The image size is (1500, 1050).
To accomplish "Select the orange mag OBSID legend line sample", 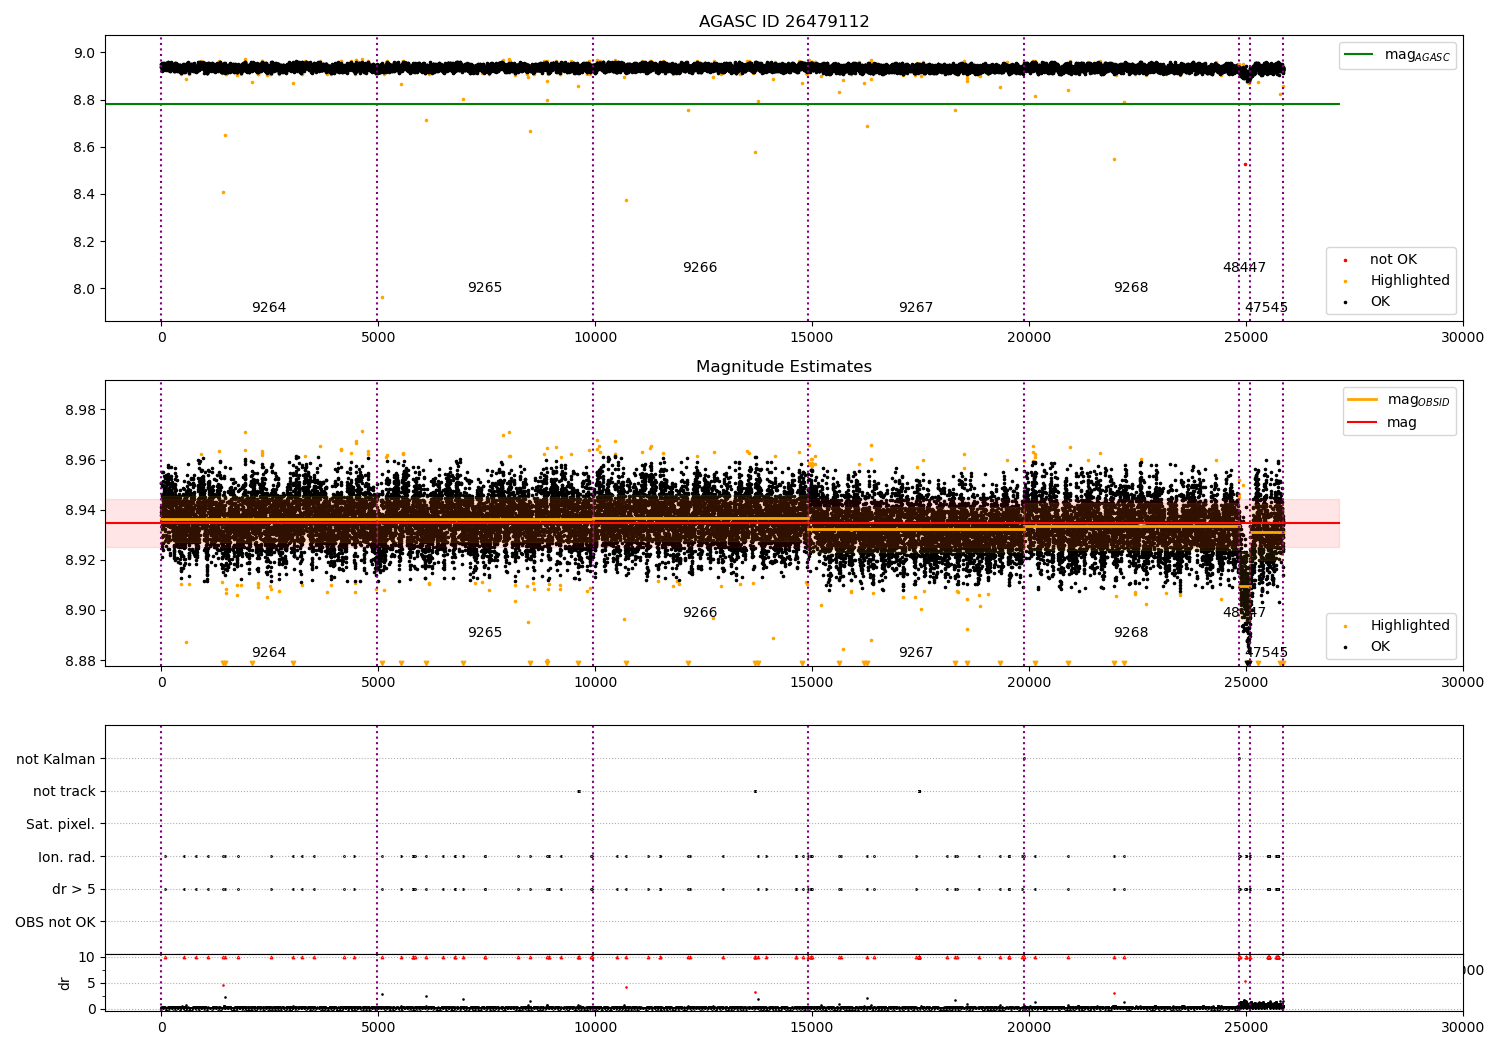I will click(1362, 400).
